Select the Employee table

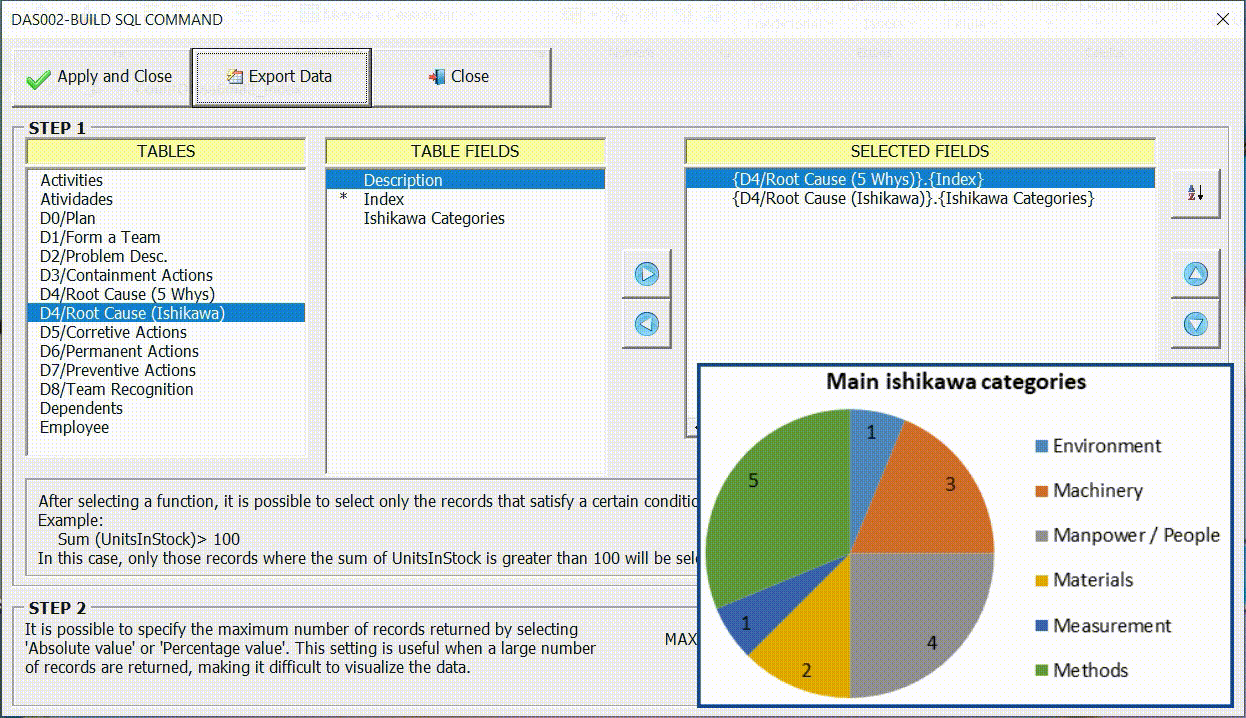(x=74, y=427)
